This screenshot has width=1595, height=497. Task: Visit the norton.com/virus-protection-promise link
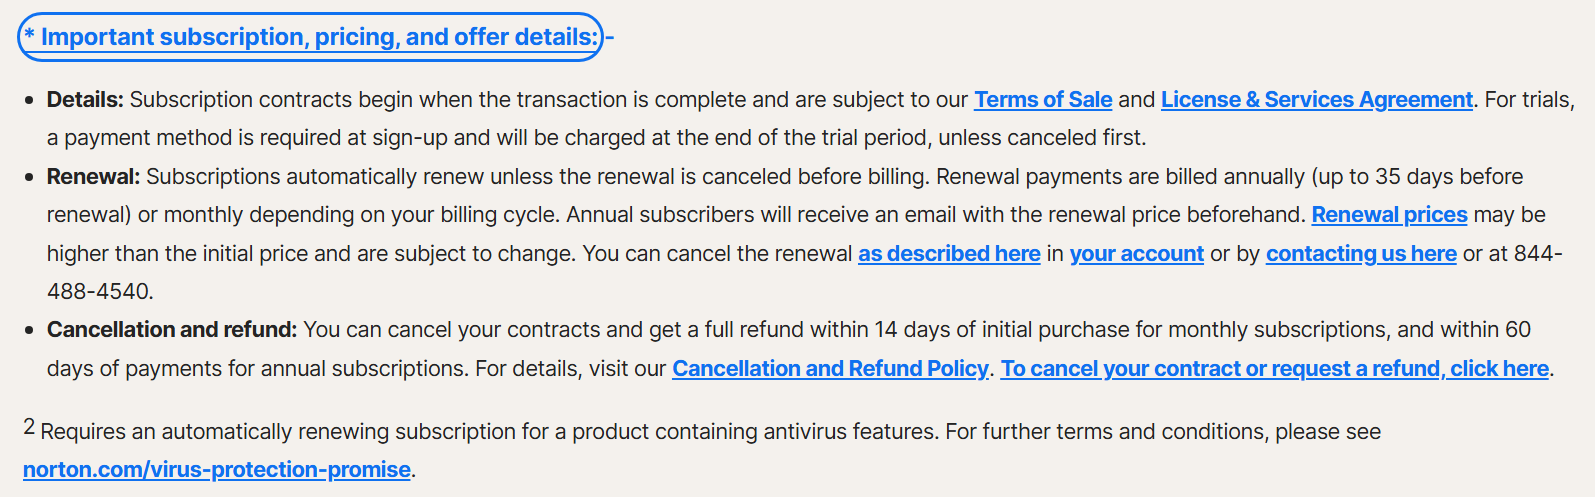tap(217, 470)
